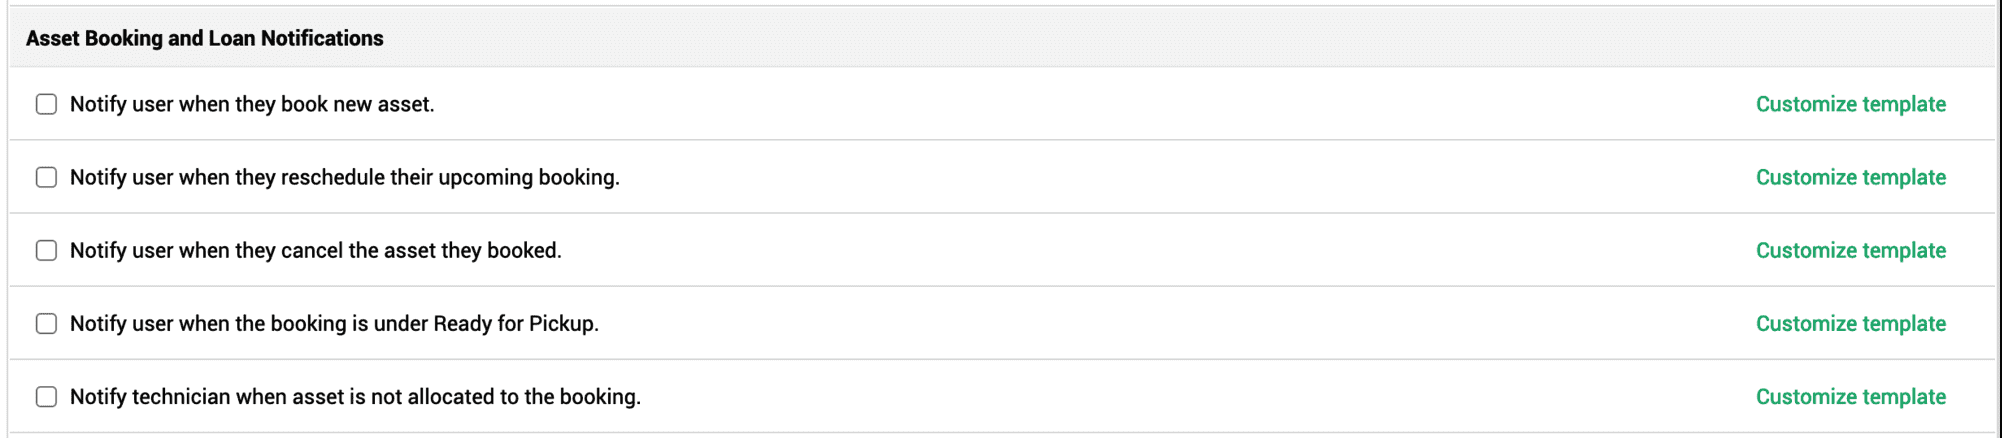Image resolution: width=2002 pixels, height=438 pixels.
Task: Click empty space in the section header bar
Action: click(x=1100, y=38)
